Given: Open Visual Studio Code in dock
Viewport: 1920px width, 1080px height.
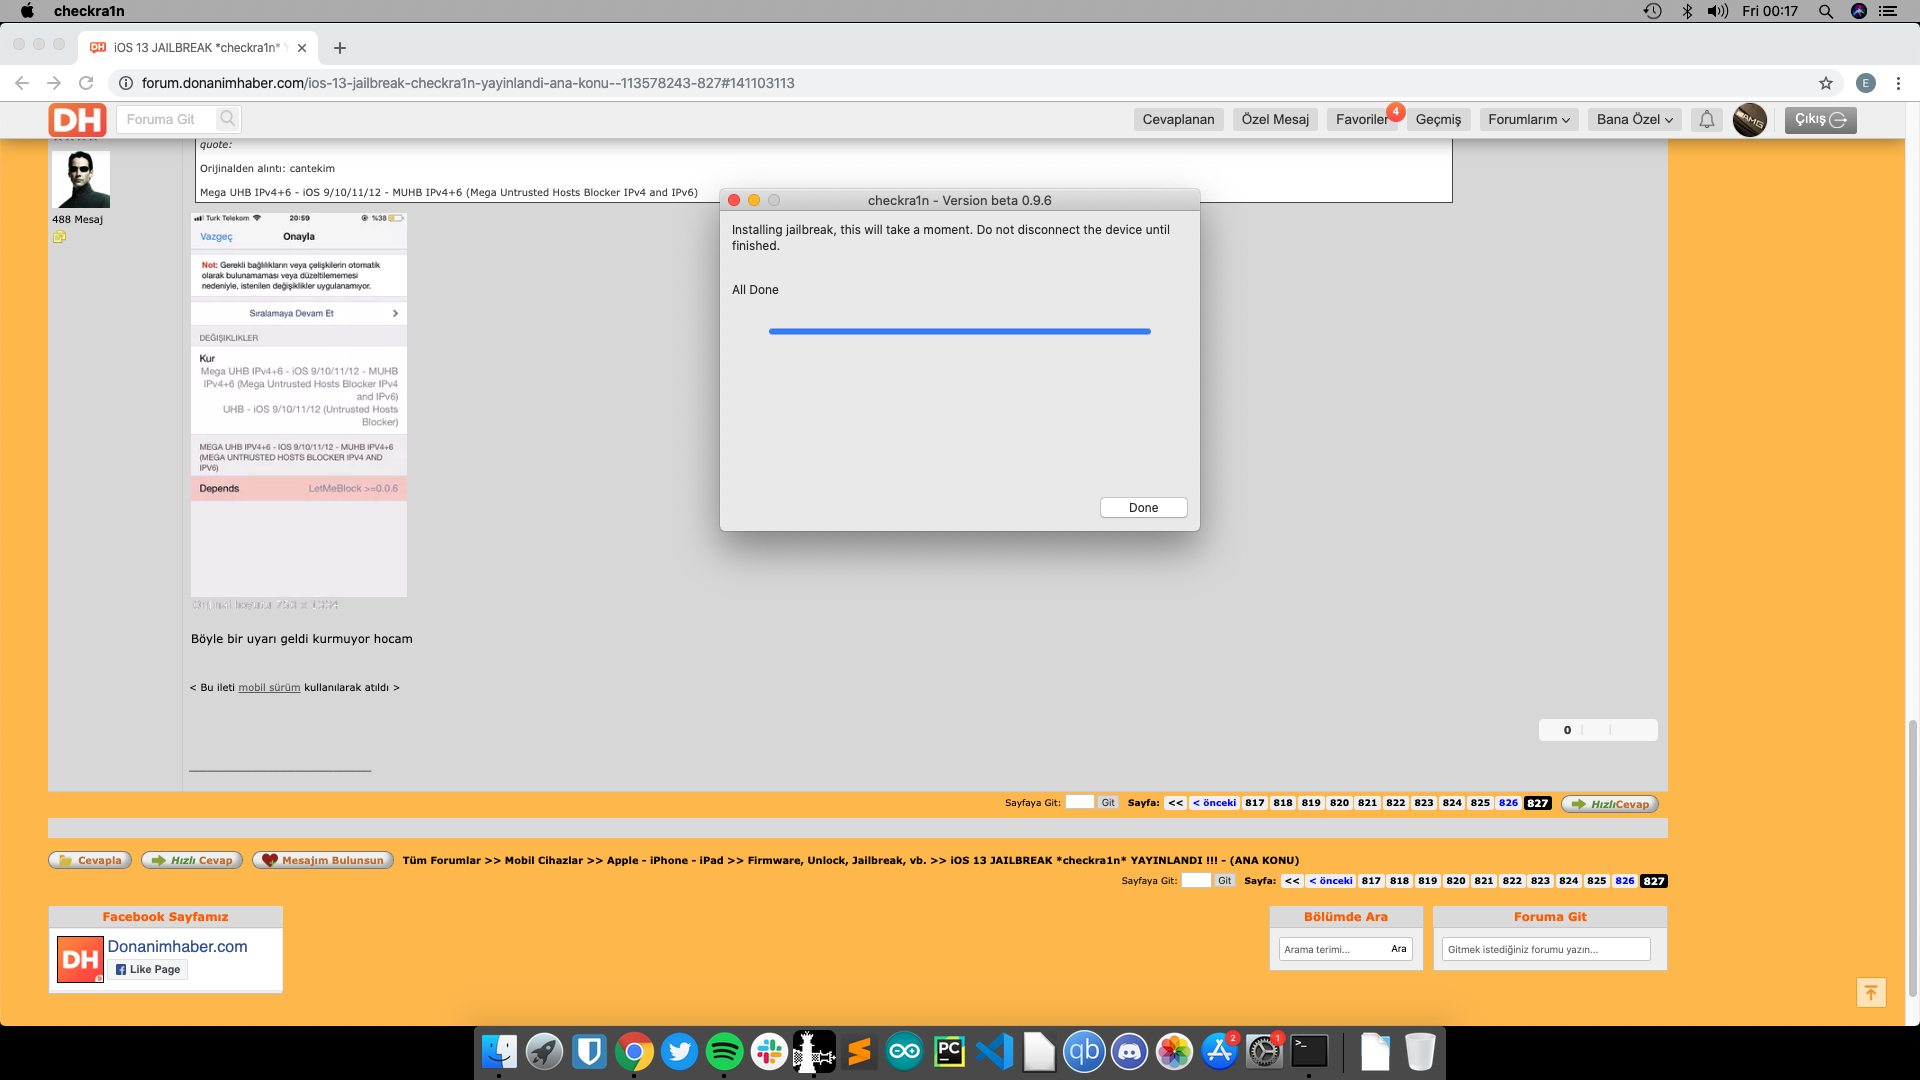Looking at the screenshot, I should click(x=994, y=1052).
